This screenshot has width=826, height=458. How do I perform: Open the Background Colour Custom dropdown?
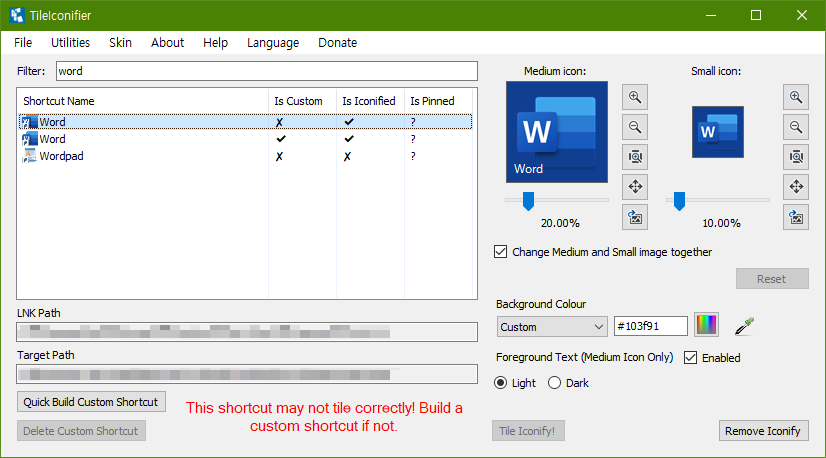pos(552,327)
